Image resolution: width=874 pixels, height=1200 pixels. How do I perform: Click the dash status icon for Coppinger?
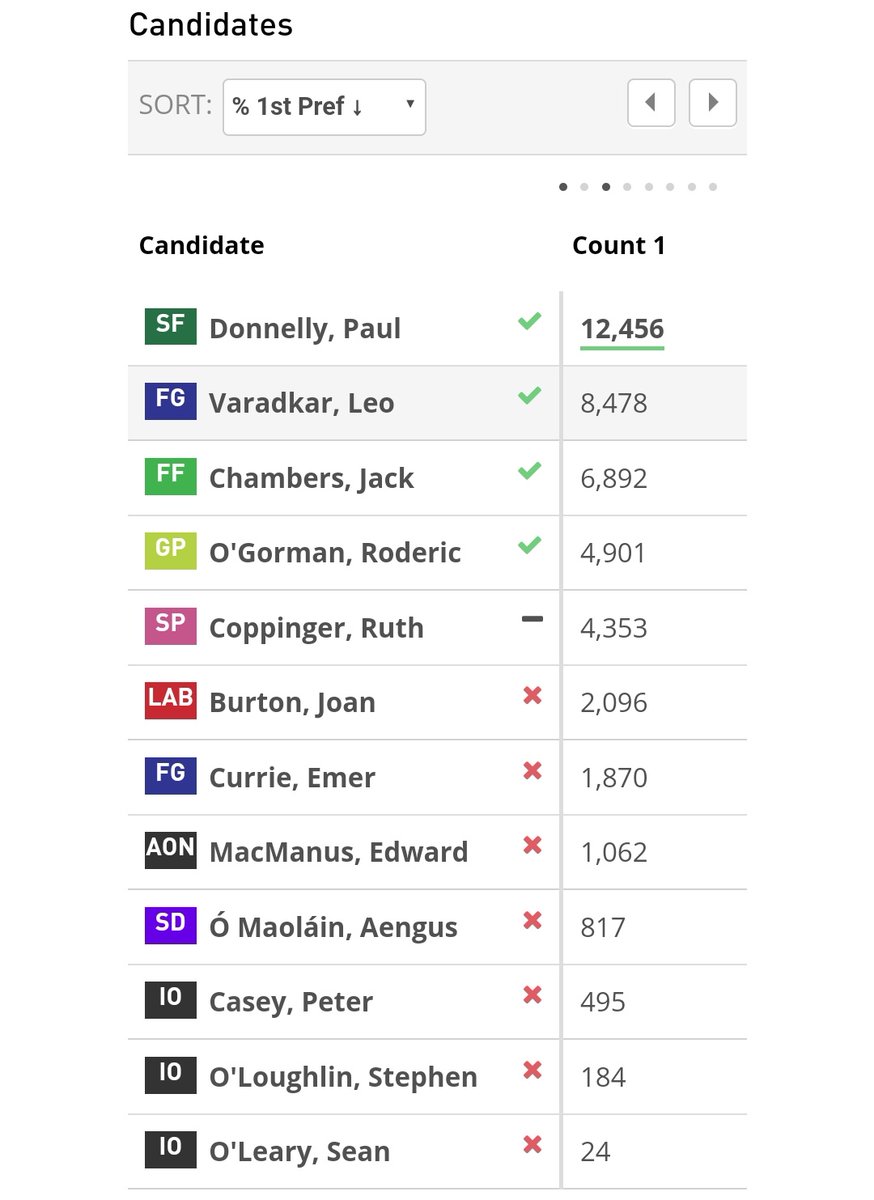click(x=532, y=620)
